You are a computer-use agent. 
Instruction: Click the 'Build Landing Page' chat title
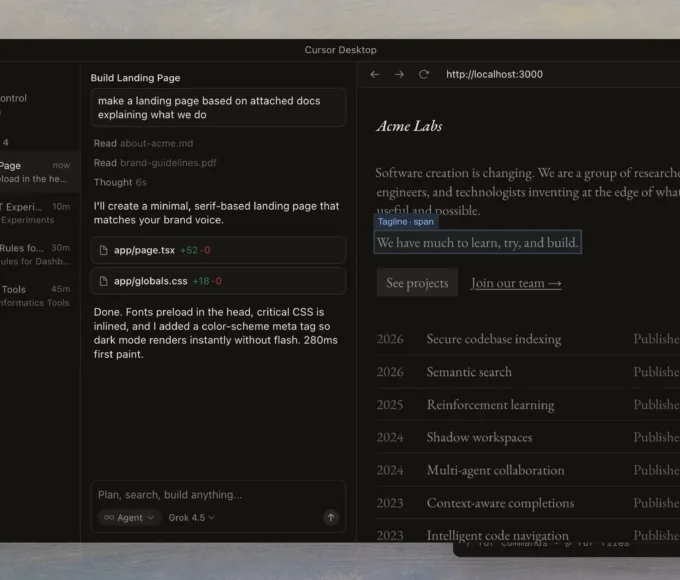point(135,78)
